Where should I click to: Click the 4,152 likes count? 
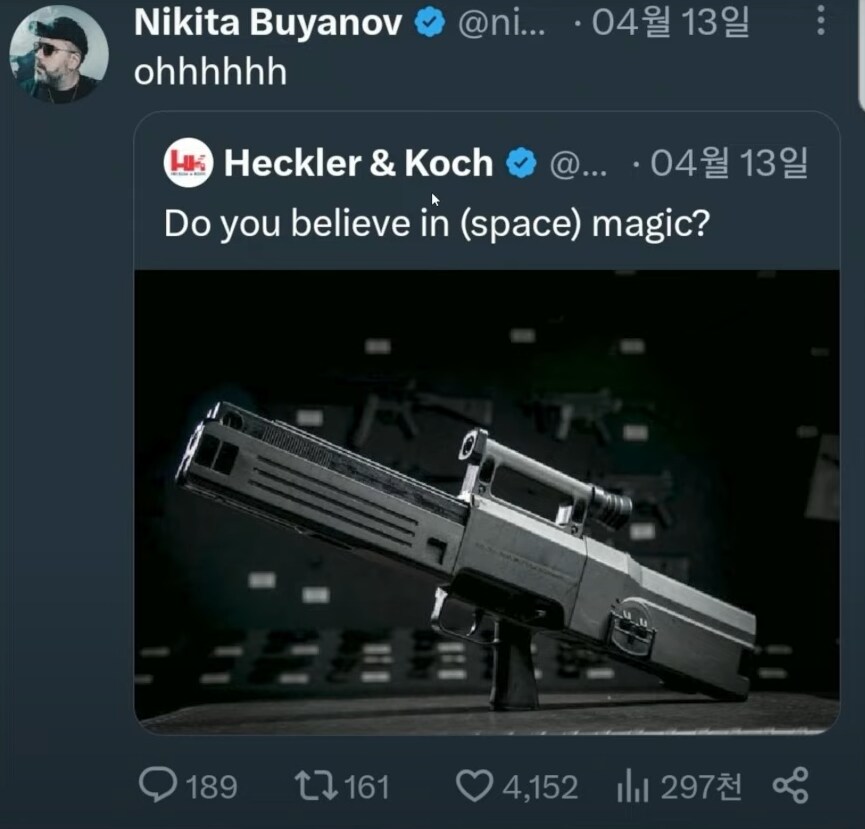[x=540, y=787]
